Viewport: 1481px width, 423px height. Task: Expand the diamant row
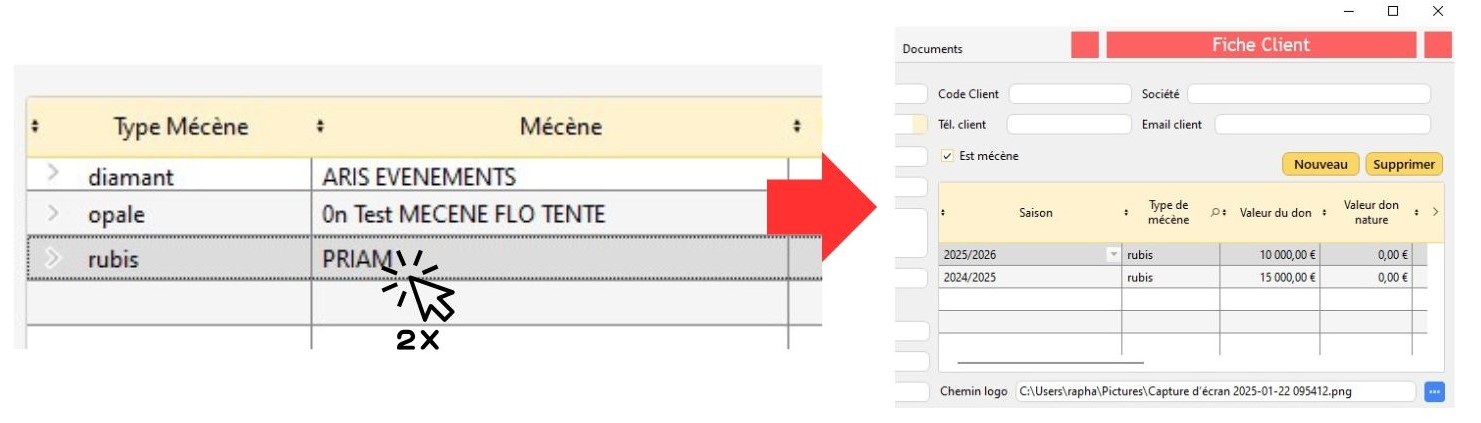coord(54,173)
